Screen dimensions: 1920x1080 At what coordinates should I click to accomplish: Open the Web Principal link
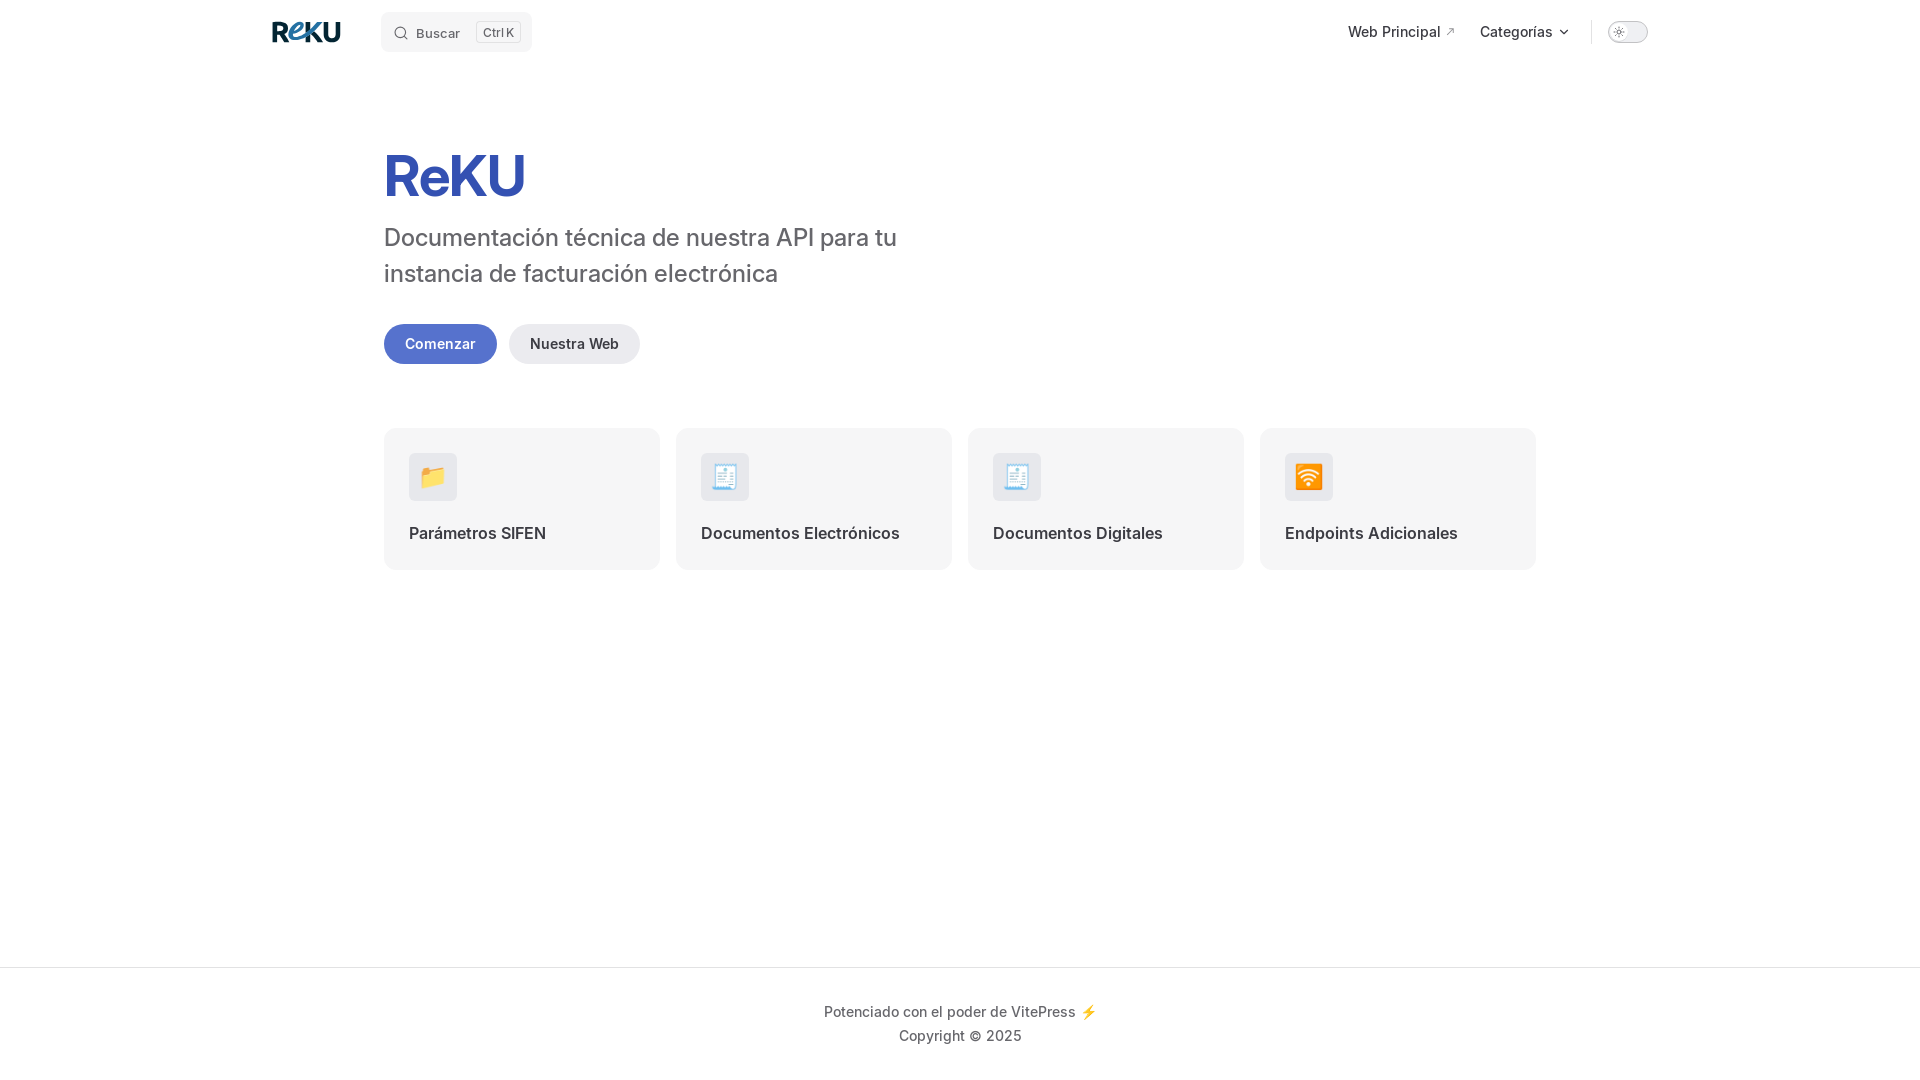[x=1401, y=32]
